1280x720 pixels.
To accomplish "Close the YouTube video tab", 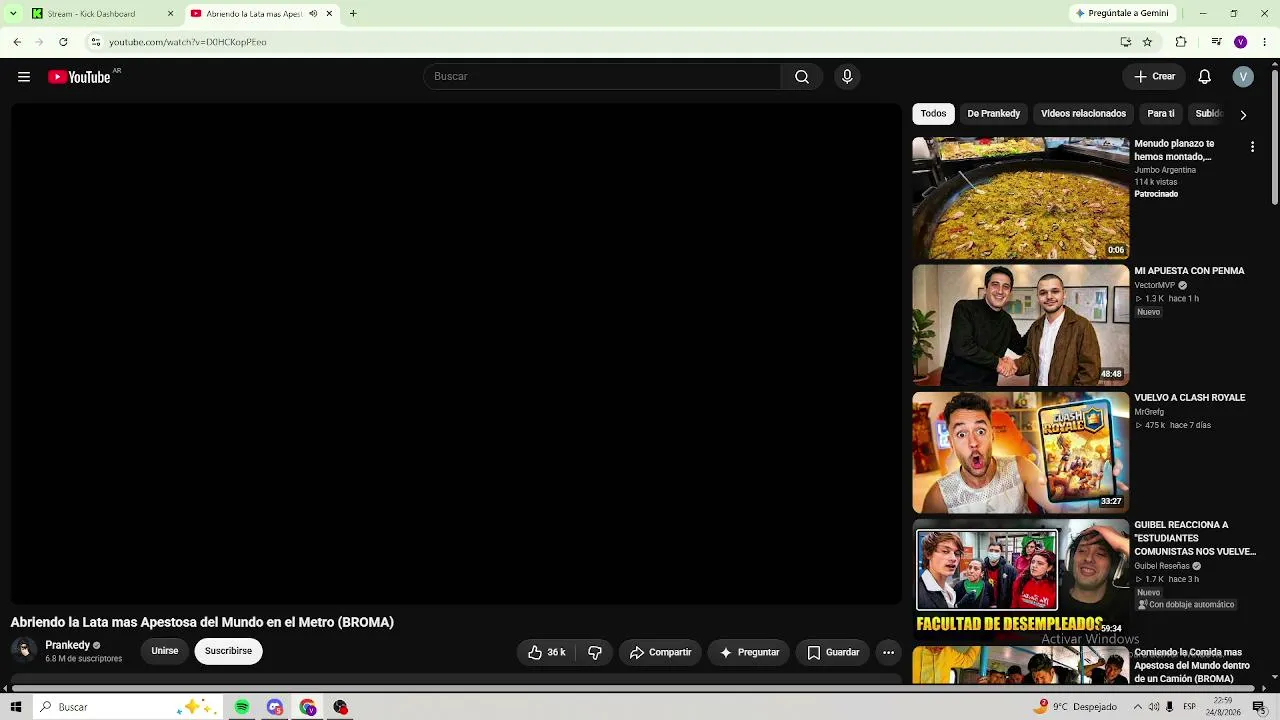I will (x=329, y=14).
